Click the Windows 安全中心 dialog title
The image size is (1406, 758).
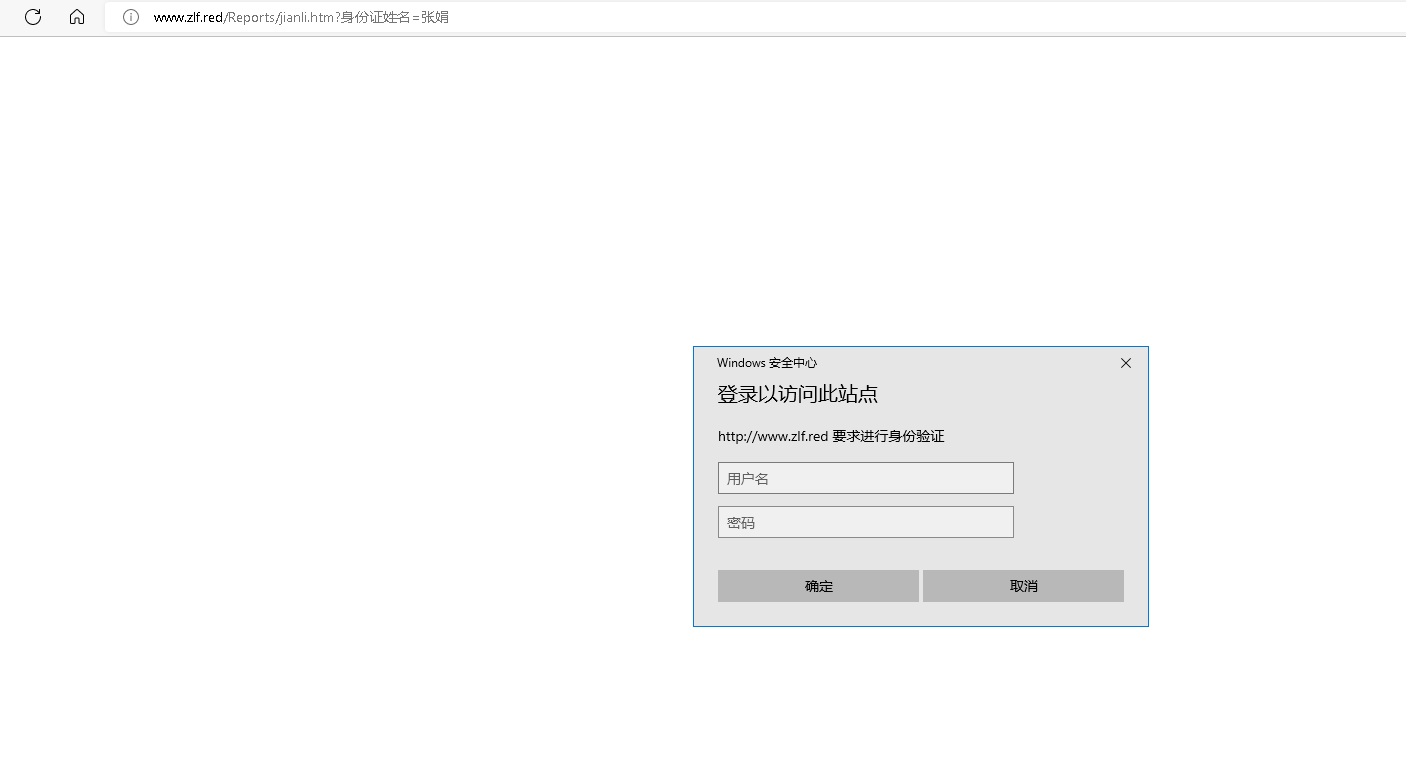tap(767, 363)
